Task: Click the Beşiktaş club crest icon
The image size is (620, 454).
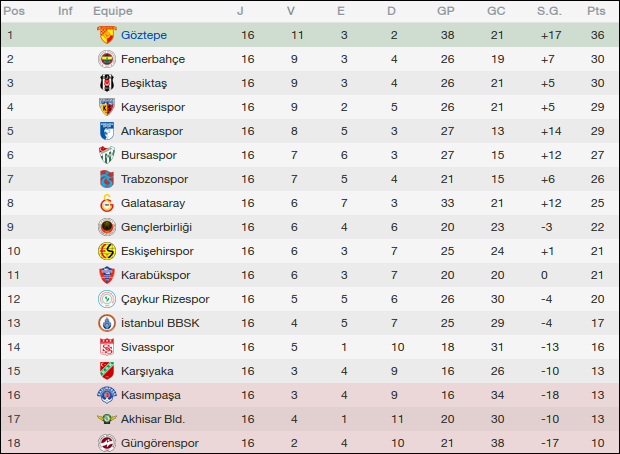Action: coord(107,83)
